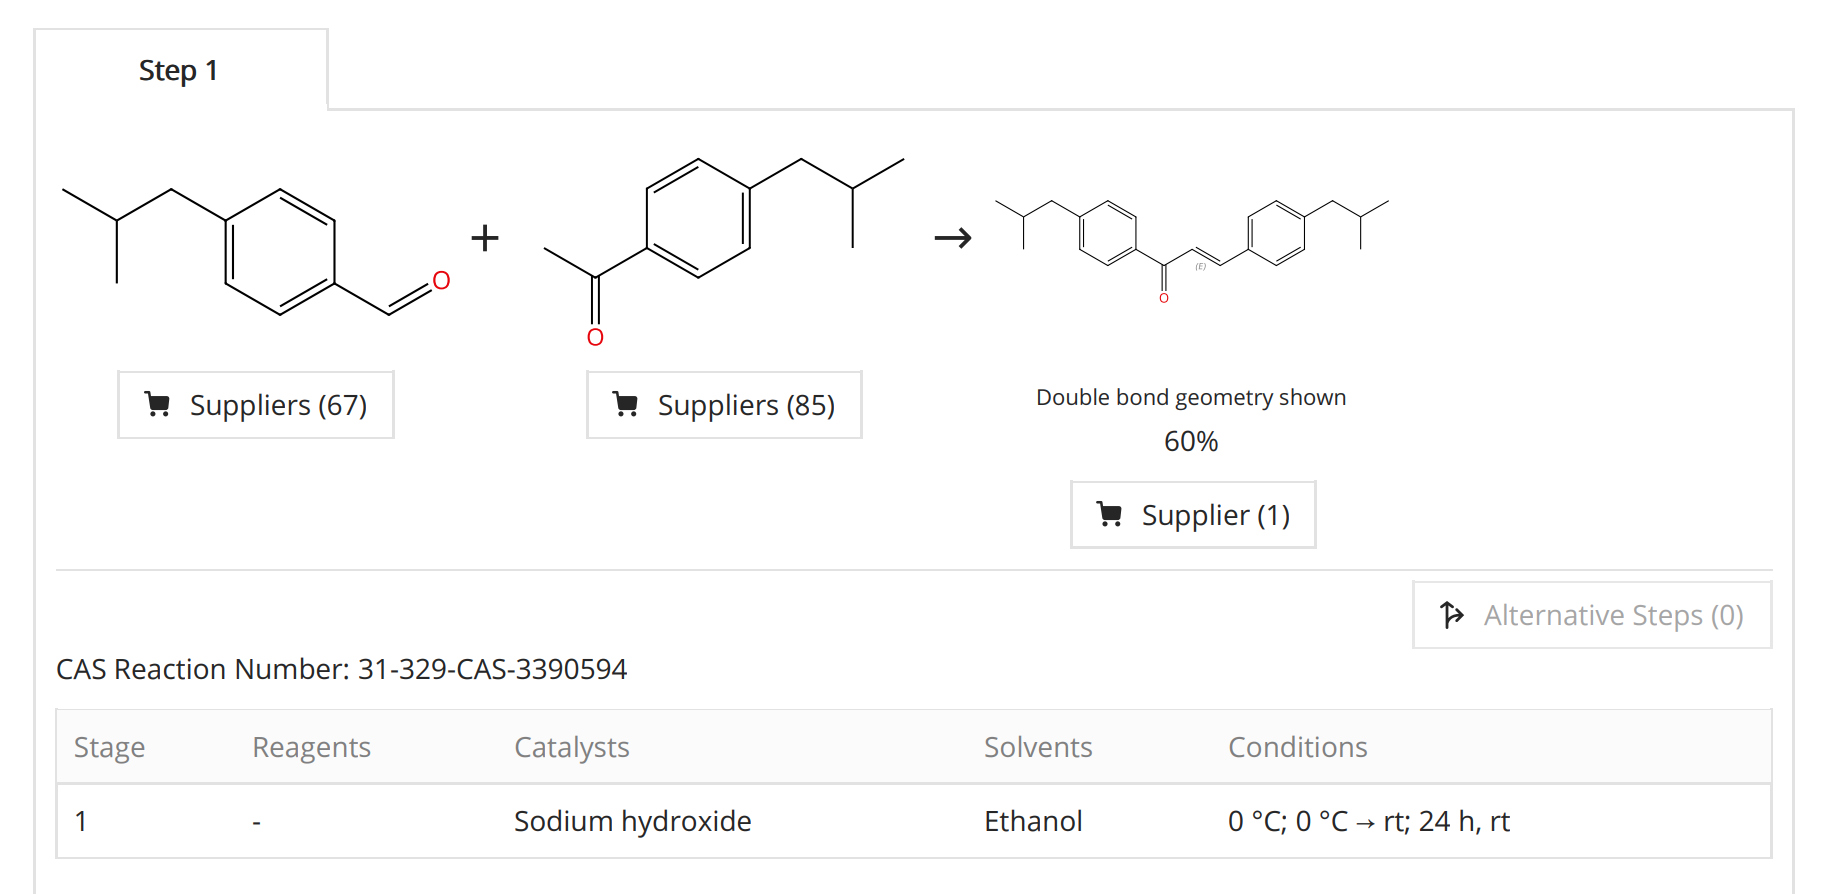
Task: Click the cart icon beside Suppliers (67)
Action: (x=157, y=404)
